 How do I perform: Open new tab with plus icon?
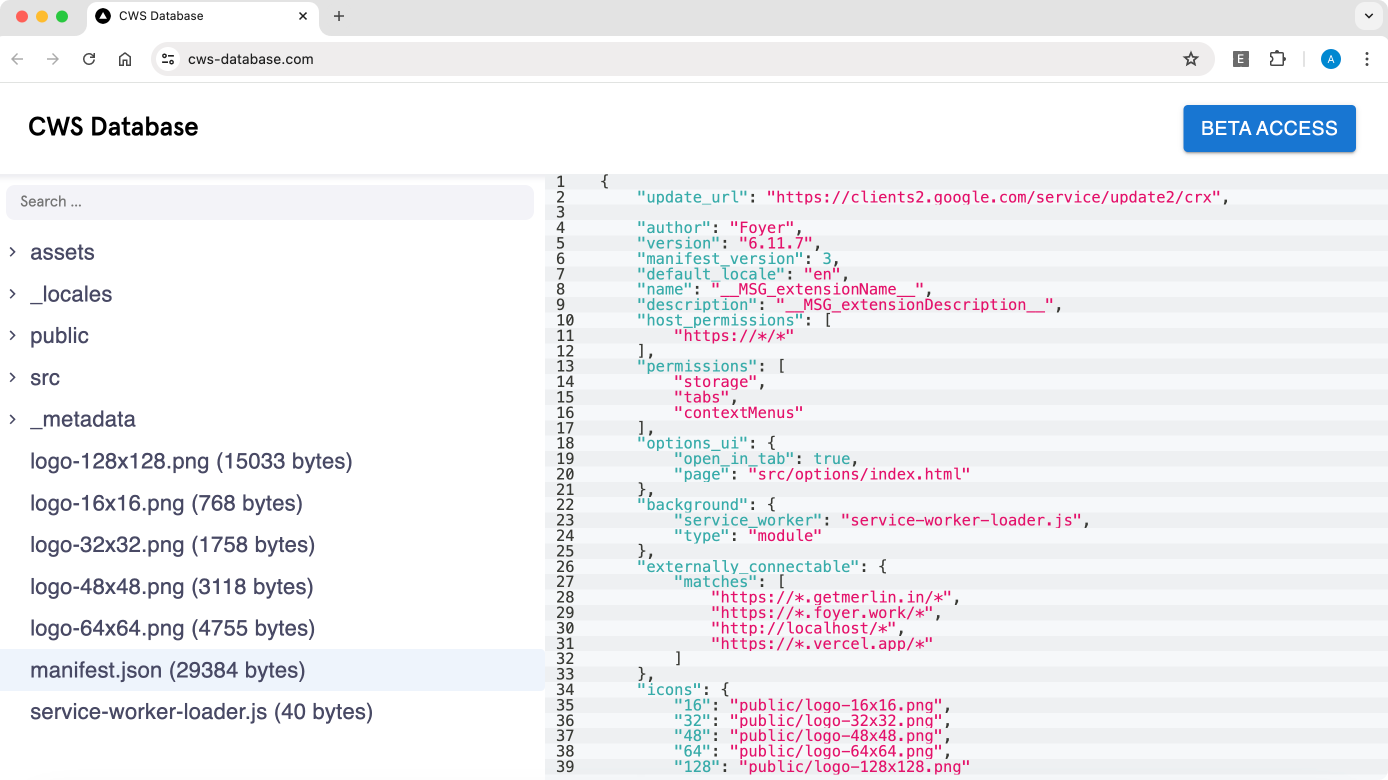tap(339, 16)
